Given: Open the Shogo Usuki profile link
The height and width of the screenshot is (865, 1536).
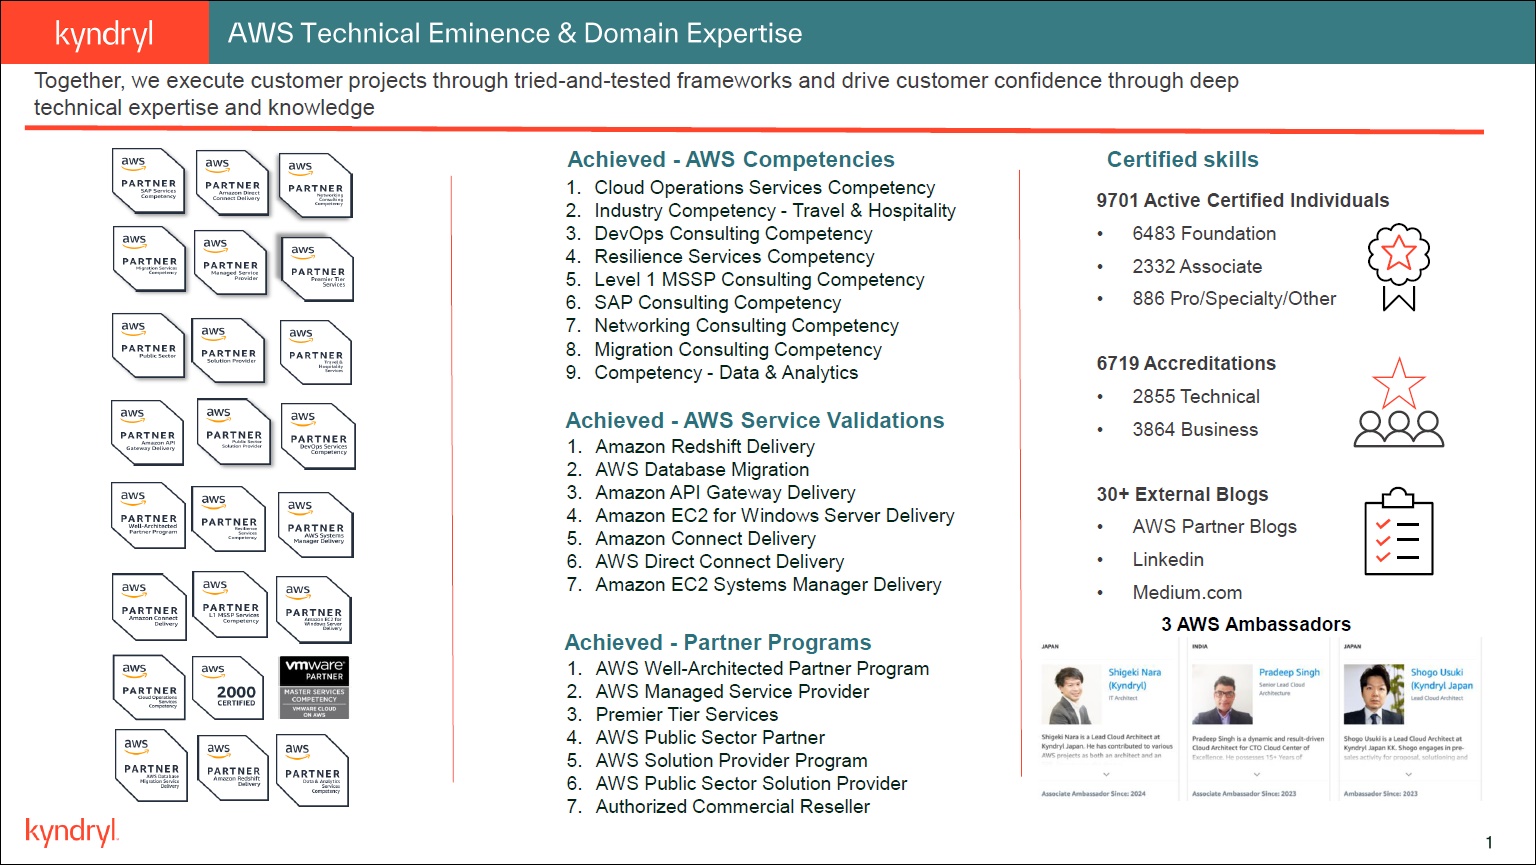Looking at the screenshot, I should coord(1440,679).
